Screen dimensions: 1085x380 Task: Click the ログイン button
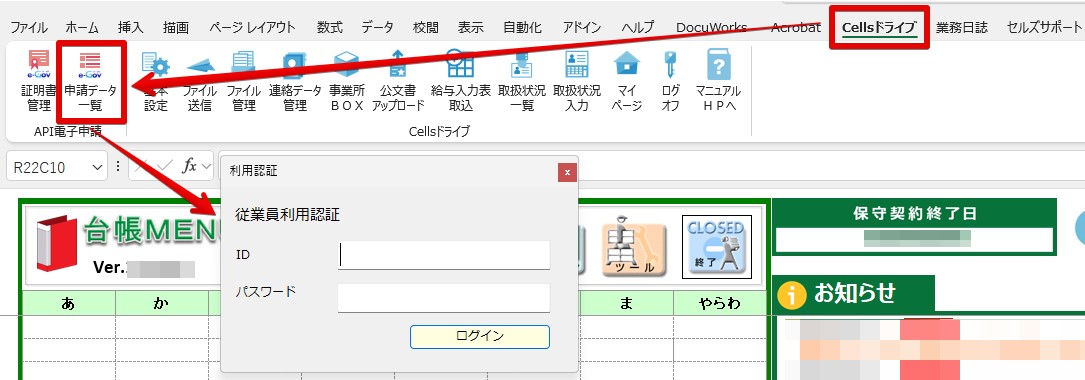coord(480,336)
